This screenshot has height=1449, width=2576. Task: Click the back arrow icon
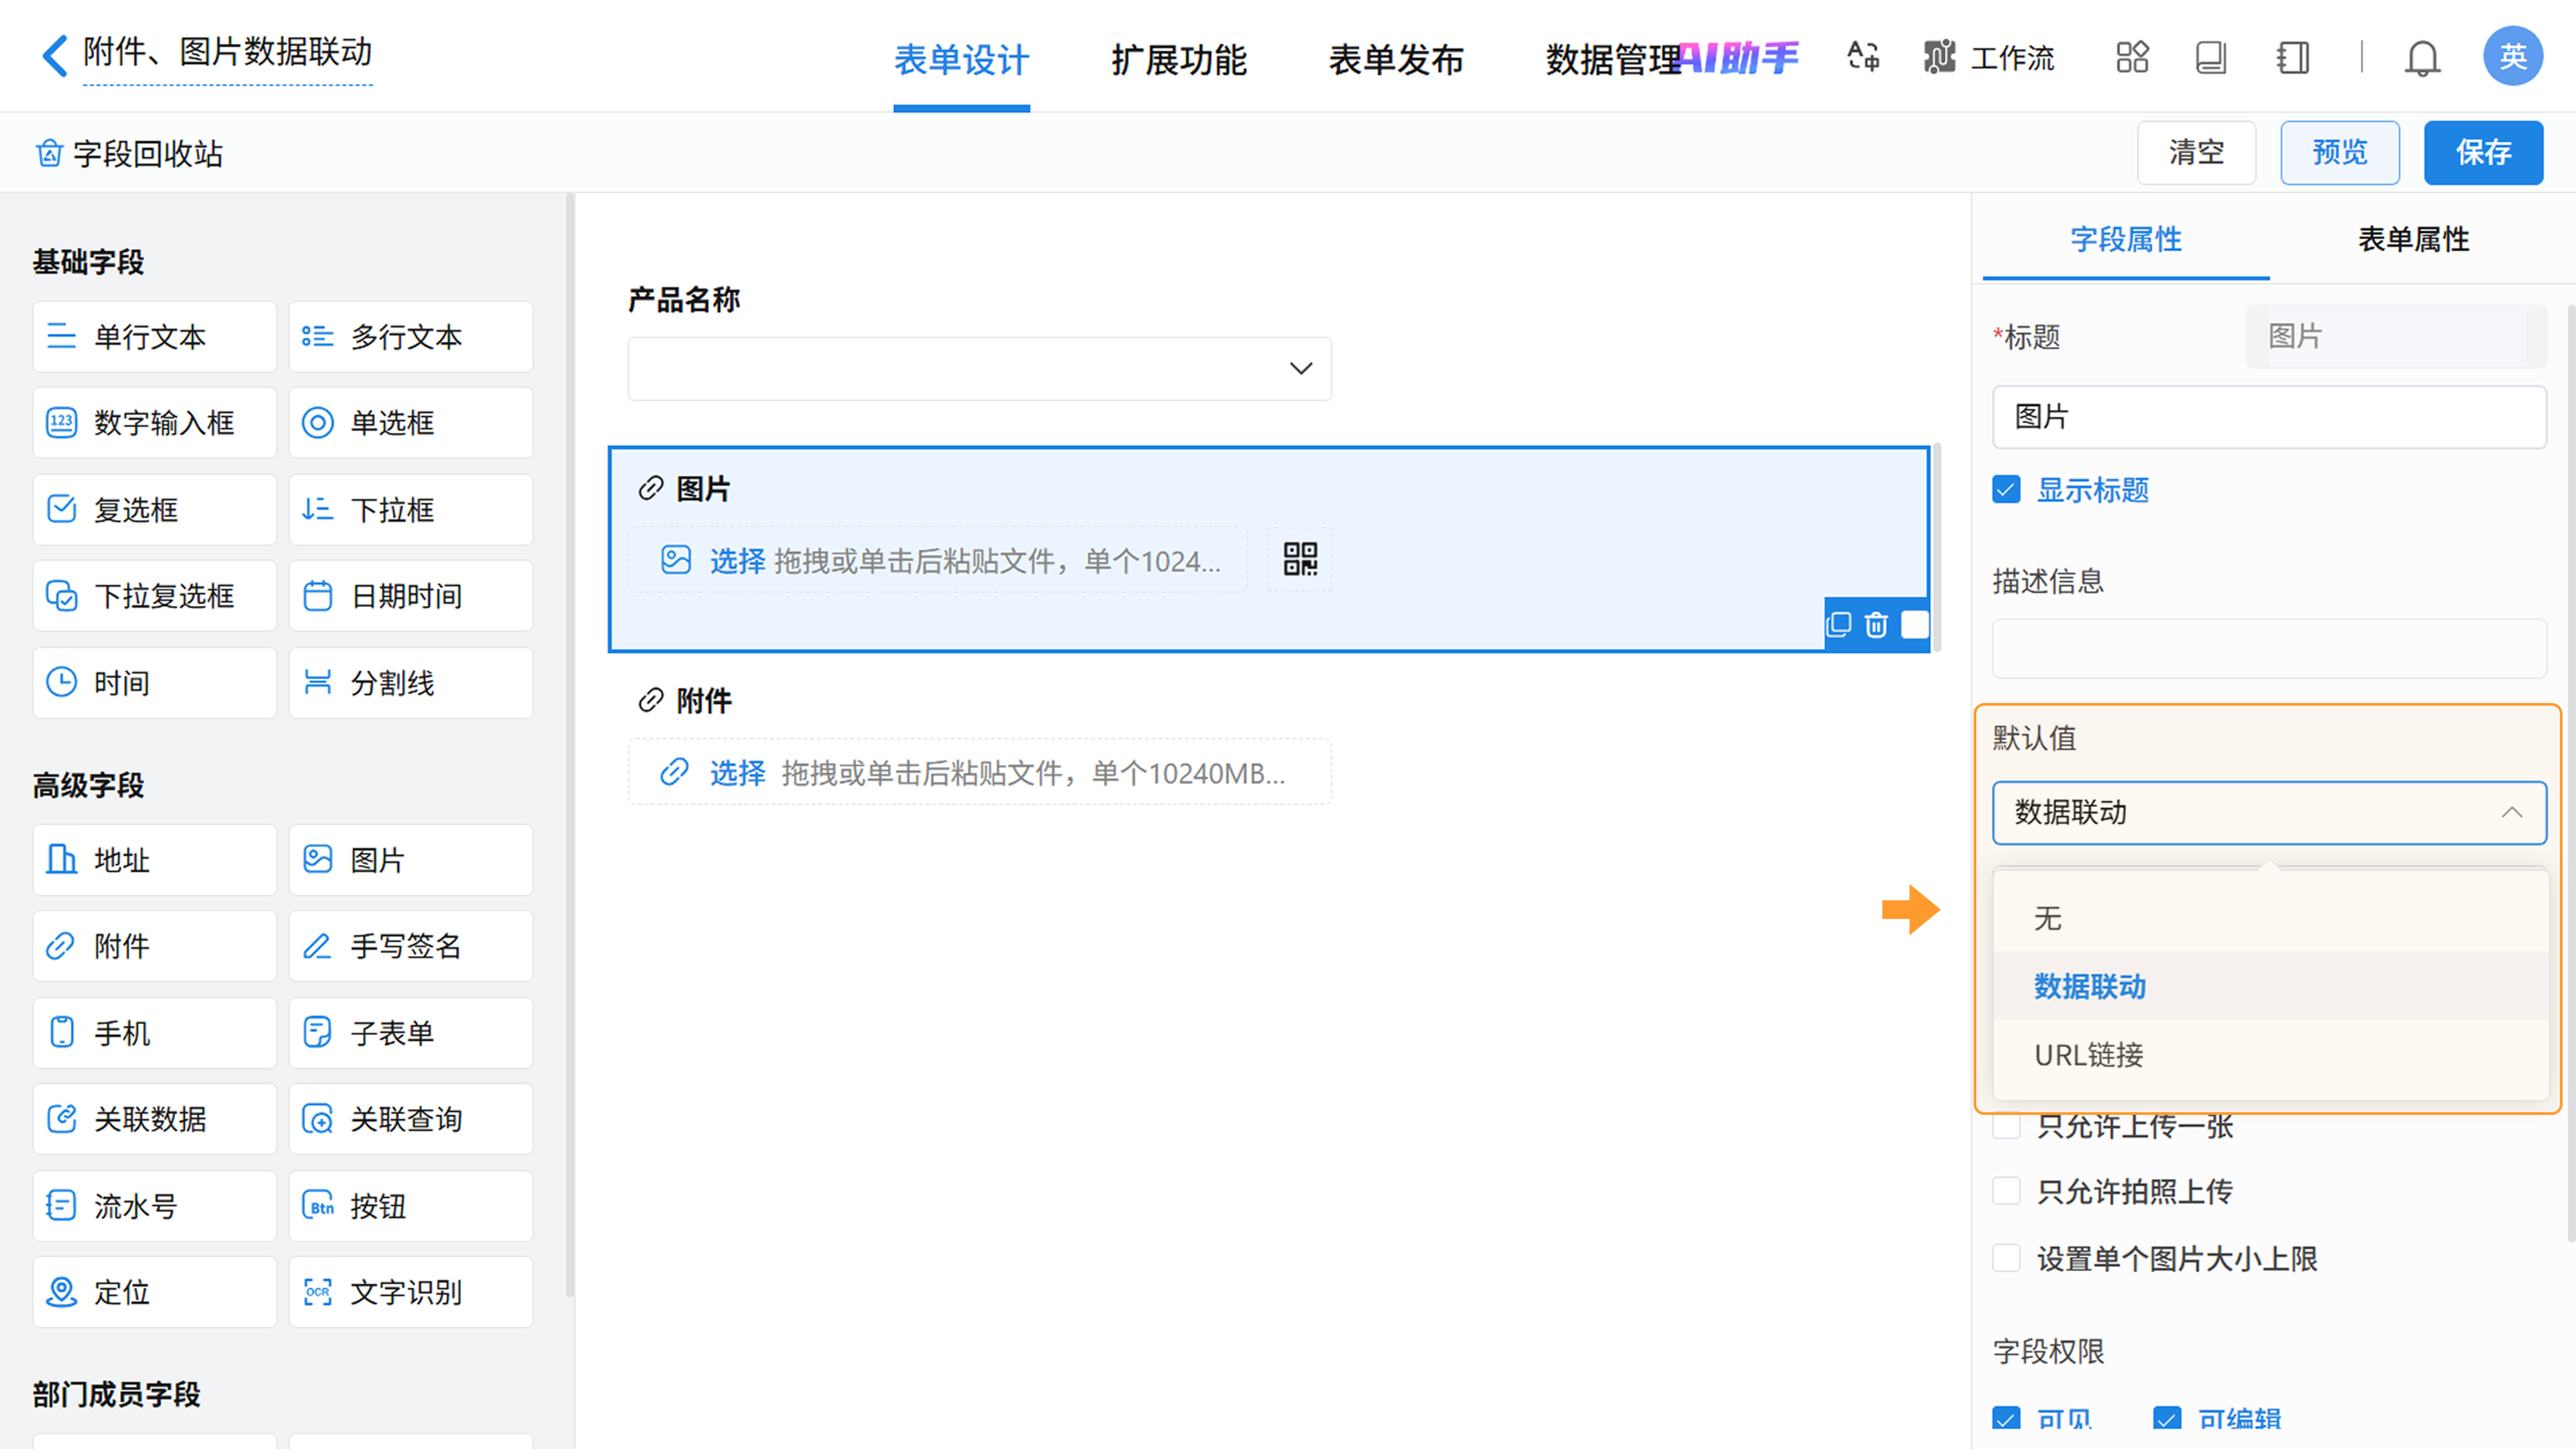55,55
